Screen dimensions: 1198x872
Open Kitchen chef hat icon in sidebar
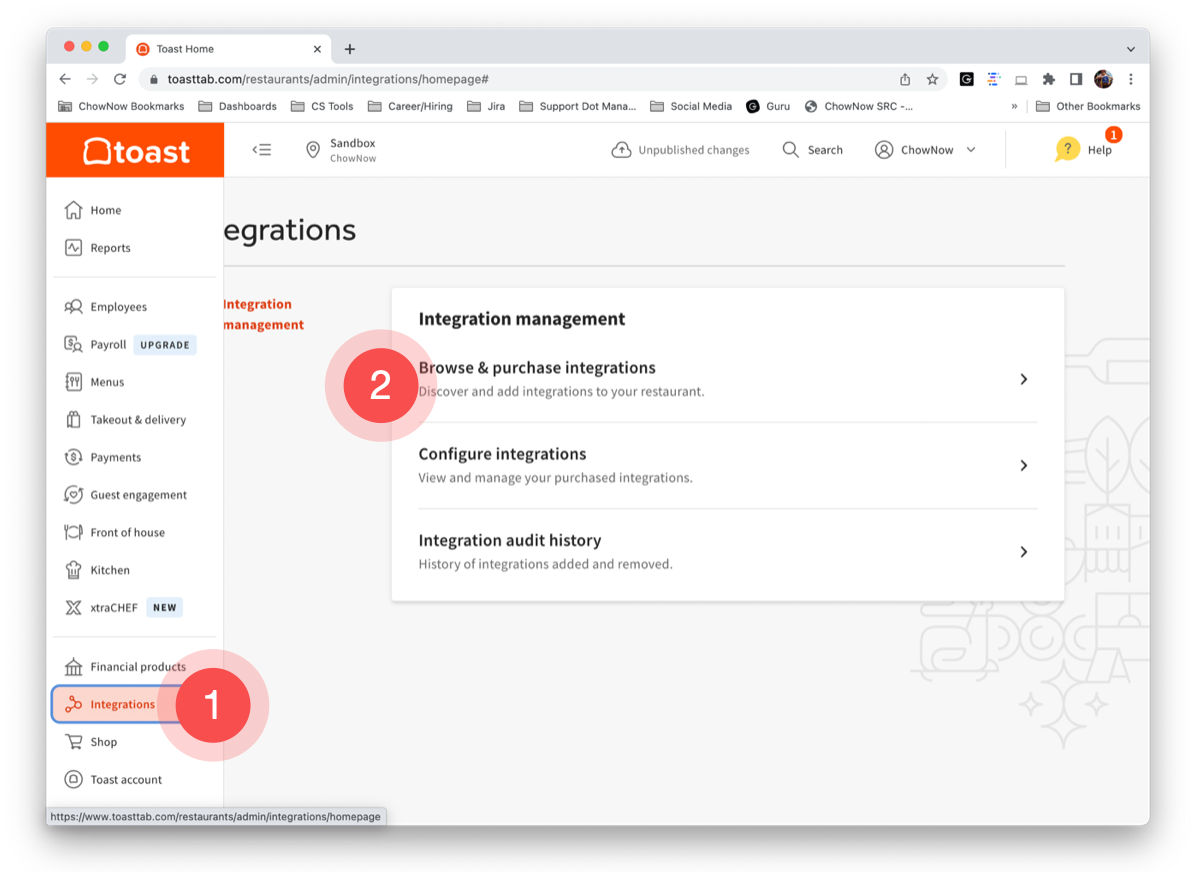point(73,570)
